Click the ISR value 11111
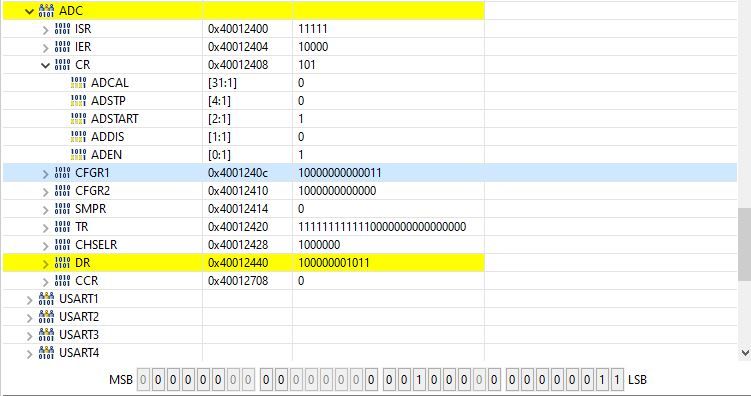 (x=313, y=29)
